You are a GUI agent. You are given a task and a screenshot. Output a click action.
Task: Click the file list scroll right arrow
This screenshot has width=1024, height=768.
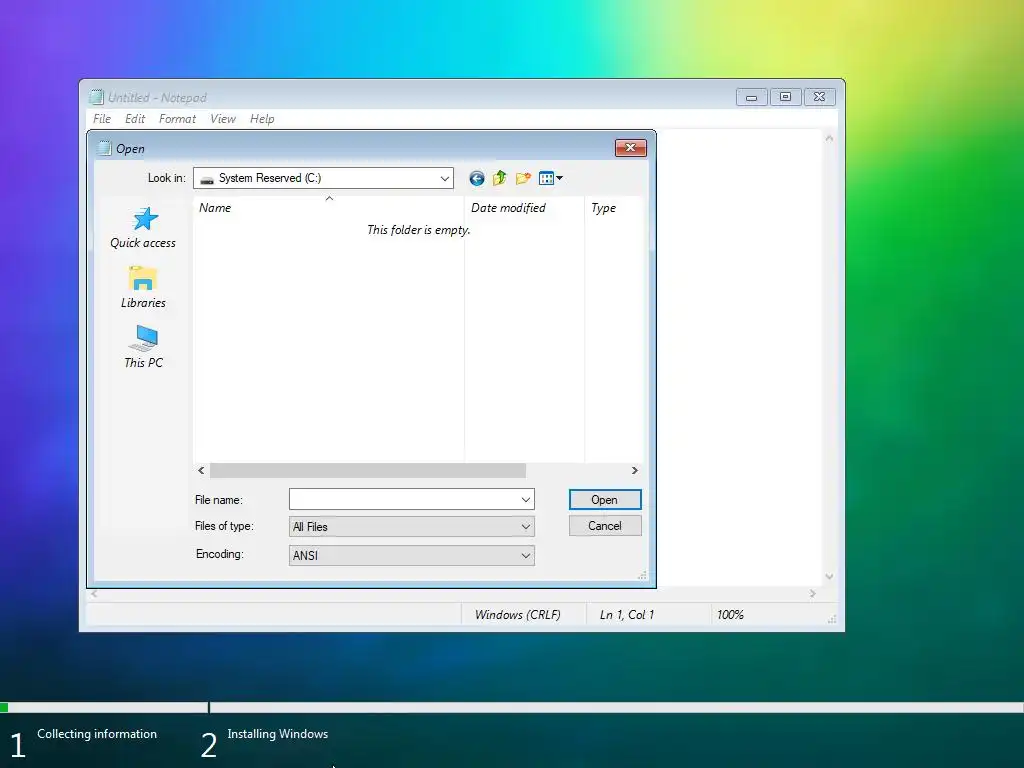pyautogui.click(x=634, y=470)
